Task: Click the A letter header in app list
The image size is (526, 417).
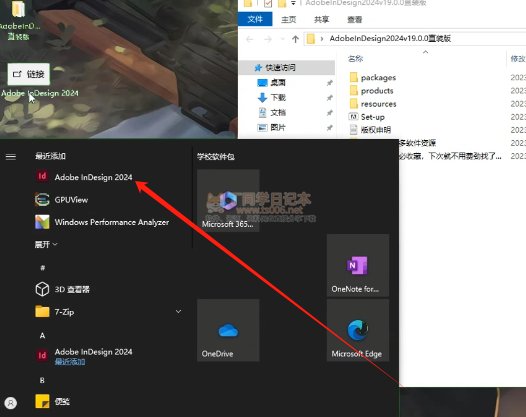Action: pyautogui.click(x=42, y=335)
